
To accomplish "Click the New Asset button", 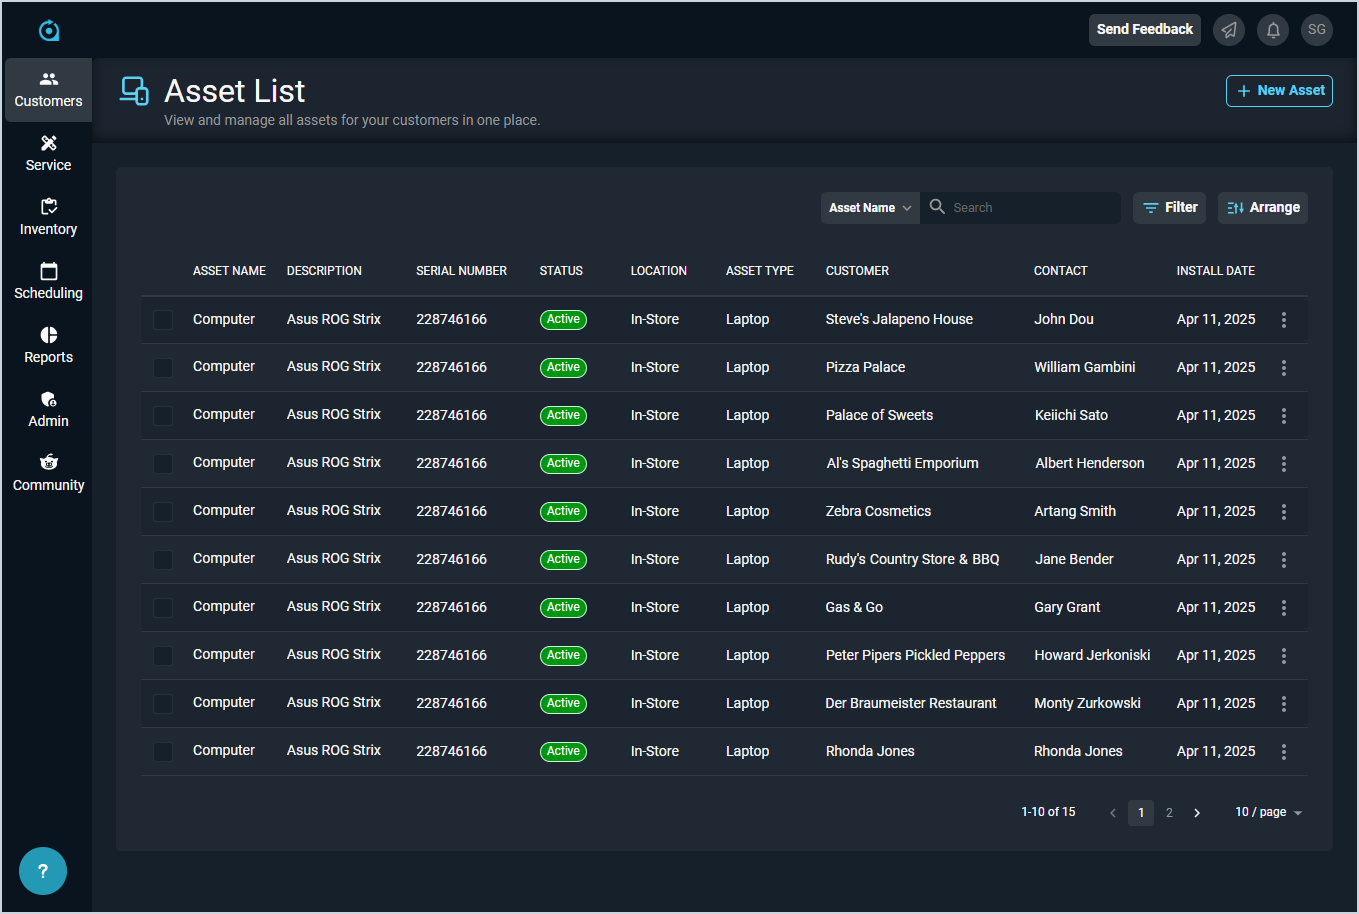I will (x=1279, y=91).
